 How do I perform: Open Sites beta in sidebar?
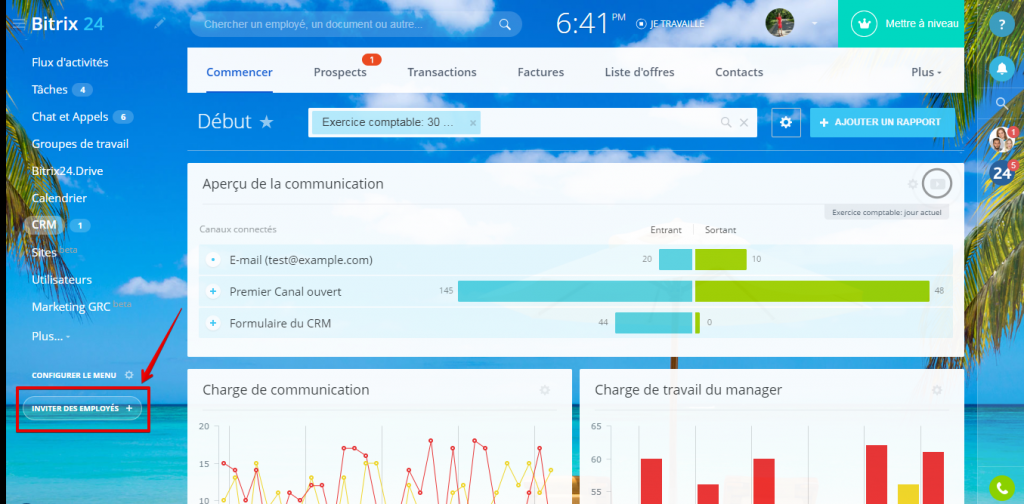click(x=44, y=252)
